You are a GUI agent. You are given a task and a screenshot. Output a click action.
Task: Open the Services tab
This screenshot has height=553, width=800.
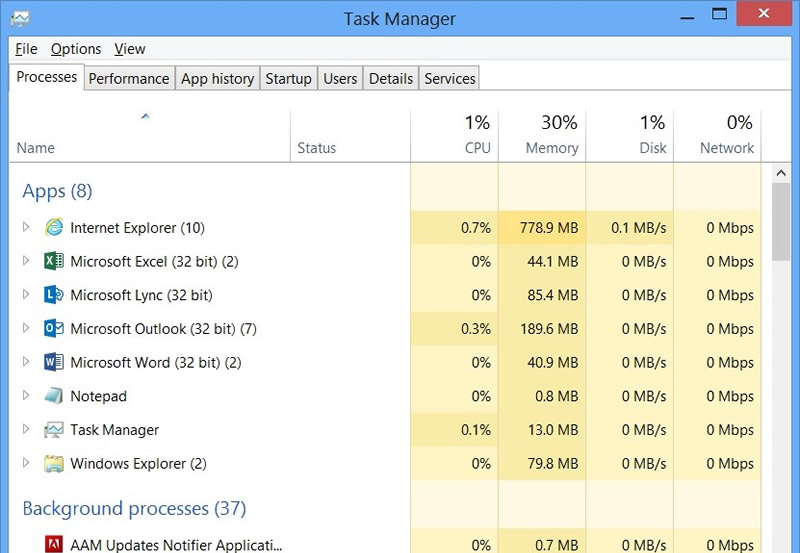click(x=449, y=79)
